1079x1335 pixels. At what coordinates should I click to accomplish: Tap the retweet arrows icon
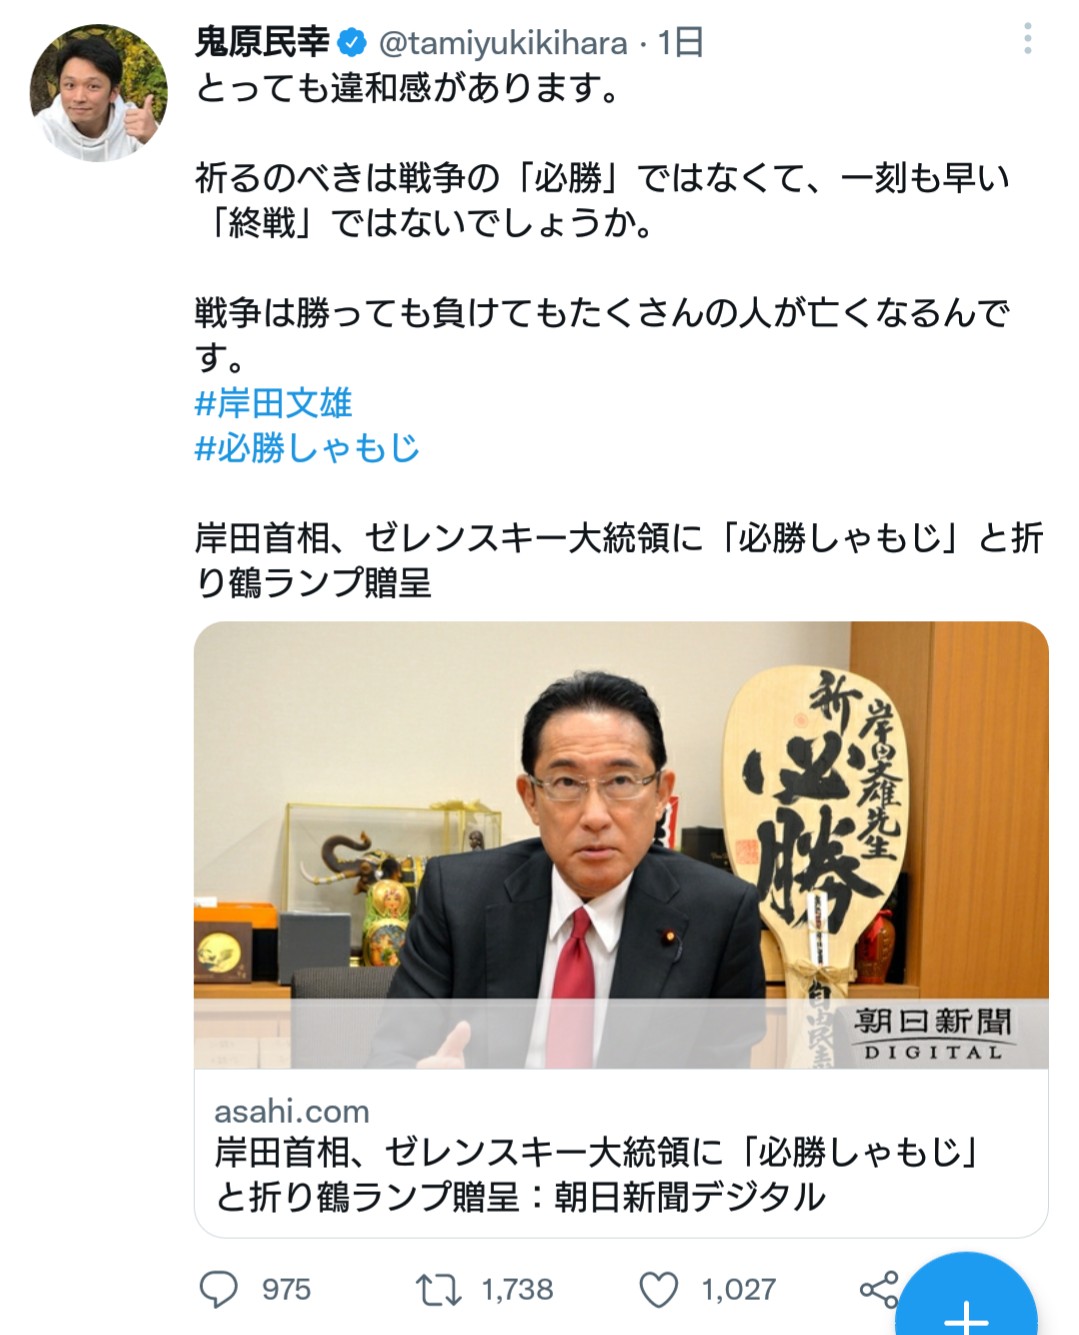438,1289
